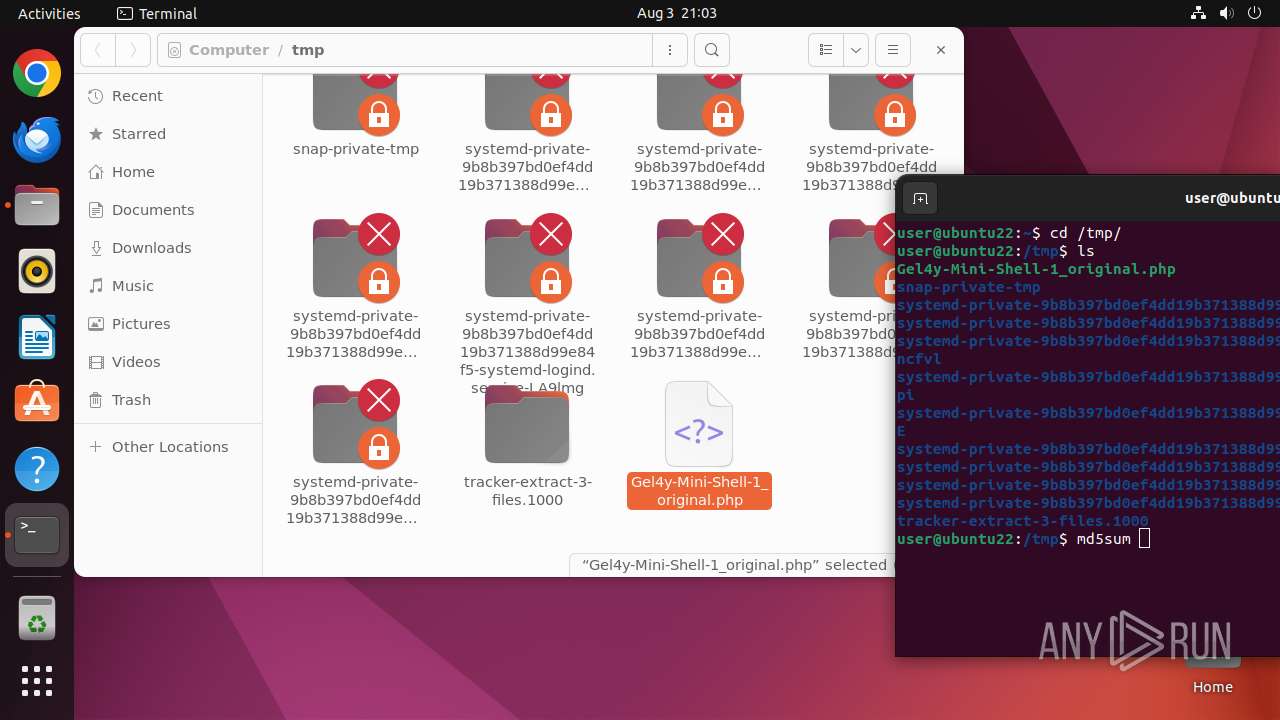This screenshot has height=720, width=1280.
Task: Open Pictures in the sidebar
Action: pyautogui.click(x=168, y=324)
